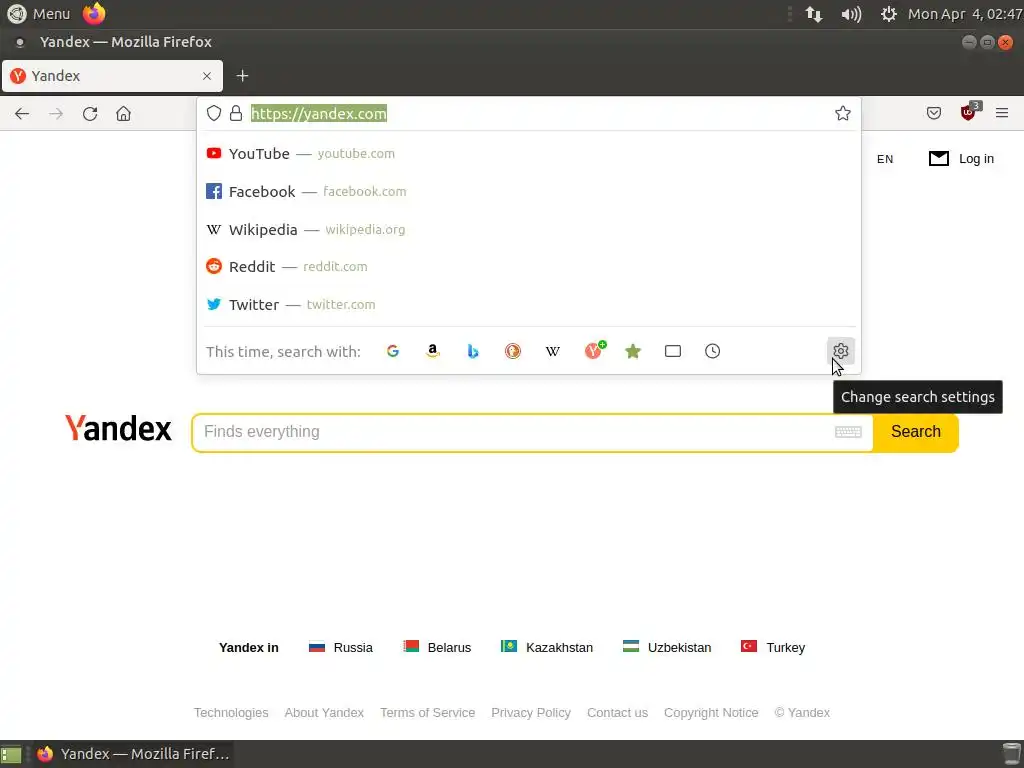1024x768 pixels.
Task: Open the session power gear menu
Action: click(x=888, y=14)
